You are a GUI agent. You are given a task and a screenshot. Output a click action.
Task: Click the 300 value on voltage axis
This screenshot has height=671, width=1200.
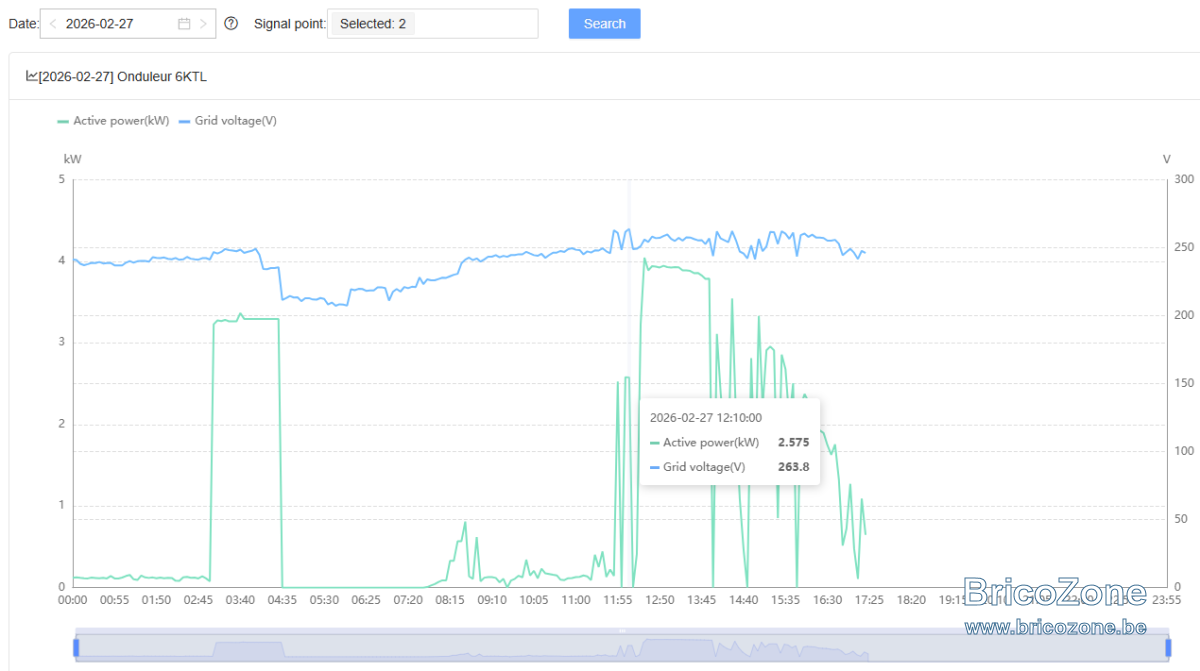1185,179
